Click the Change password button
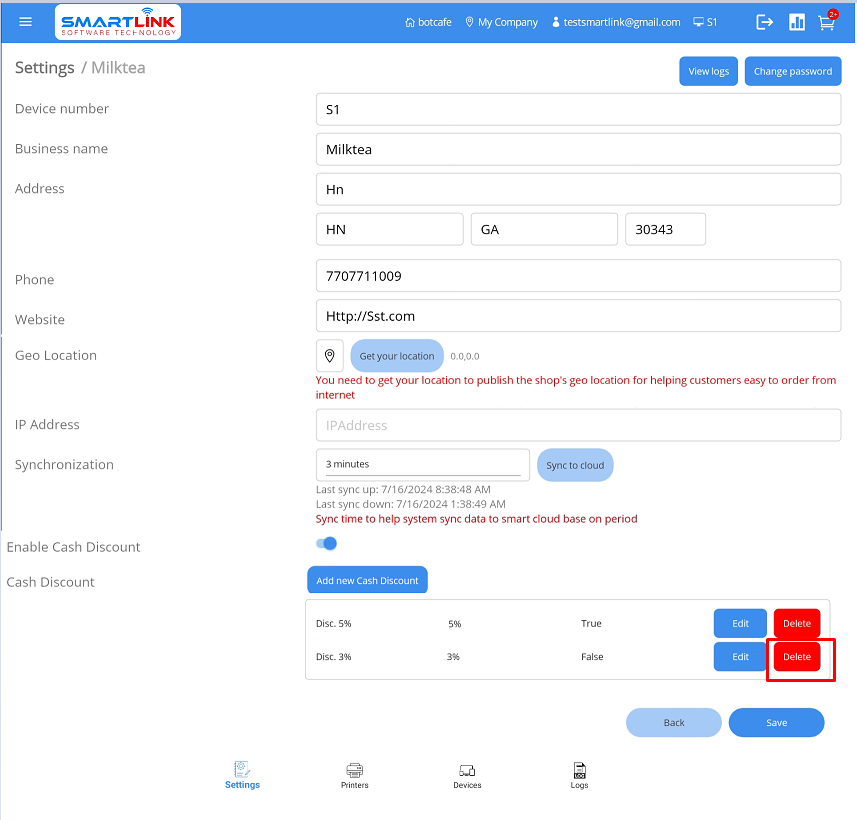Screen dimensions: 857x820 [x=792, y=71]
